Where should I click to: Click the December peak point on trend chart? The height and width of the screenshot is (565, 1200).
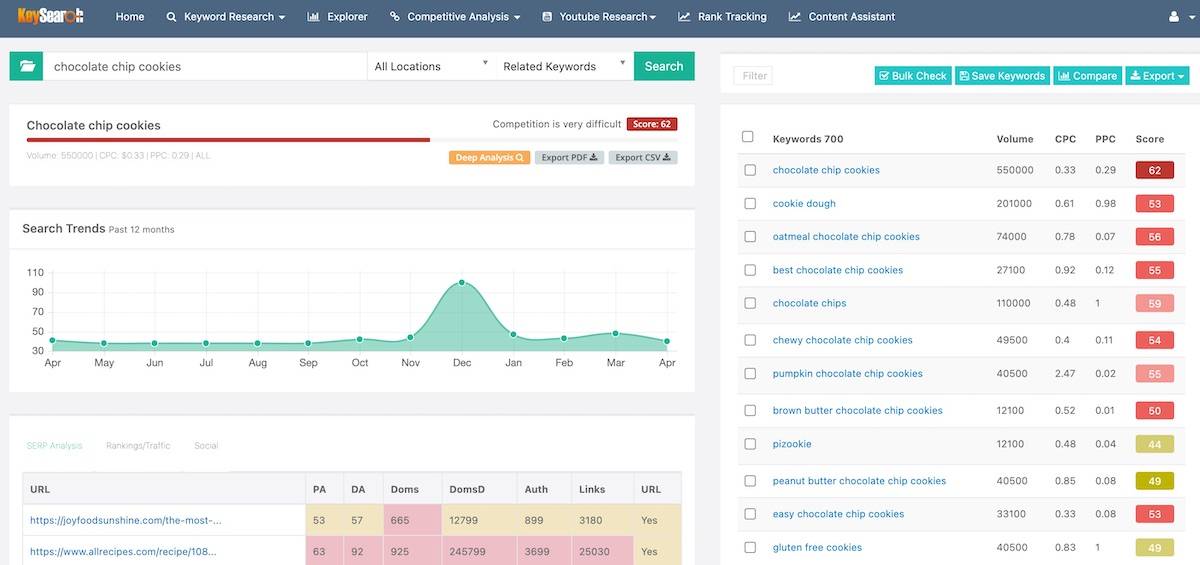462,282
